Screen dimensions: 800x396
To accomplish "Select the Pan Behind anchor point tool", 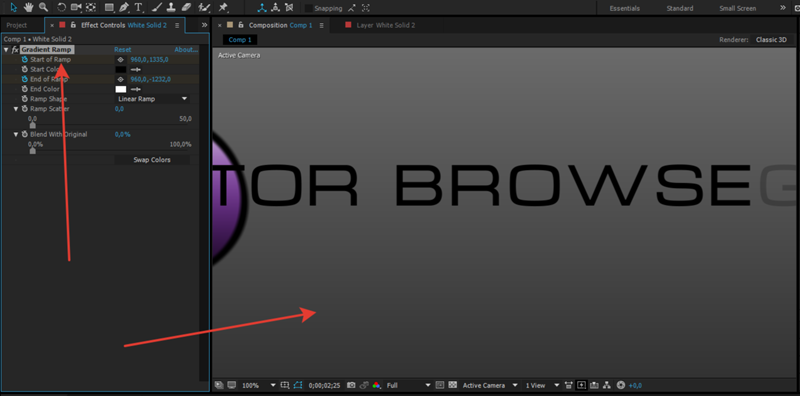I will click(x=91, y=7).
